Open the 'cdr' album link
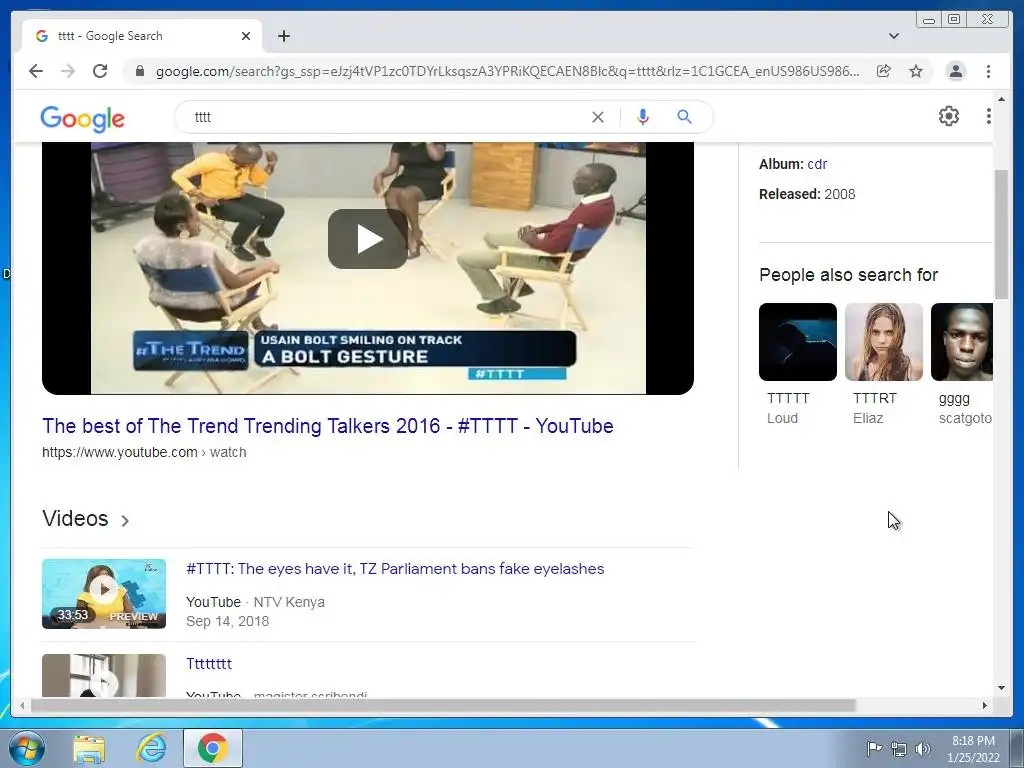This screenshot has height=768, width=1024. coord(817,164)
